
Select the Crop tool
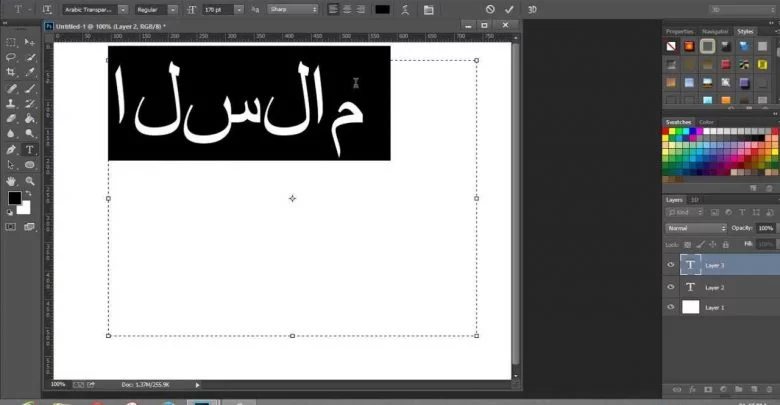pyautogui.click(x=12, y=73)
